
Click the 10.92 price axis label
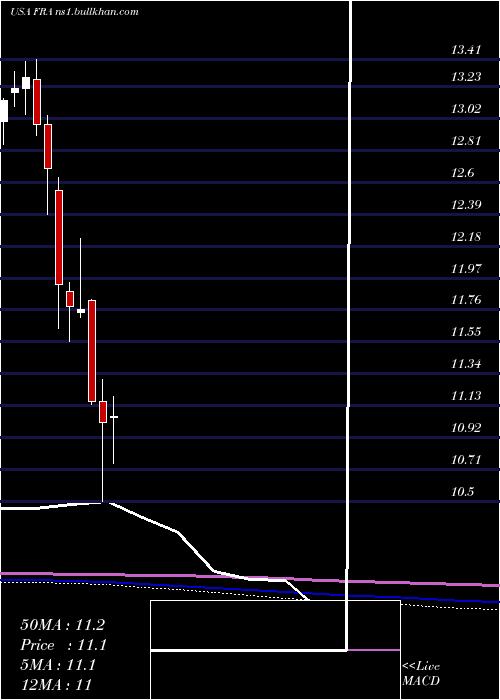click(466, 428)
